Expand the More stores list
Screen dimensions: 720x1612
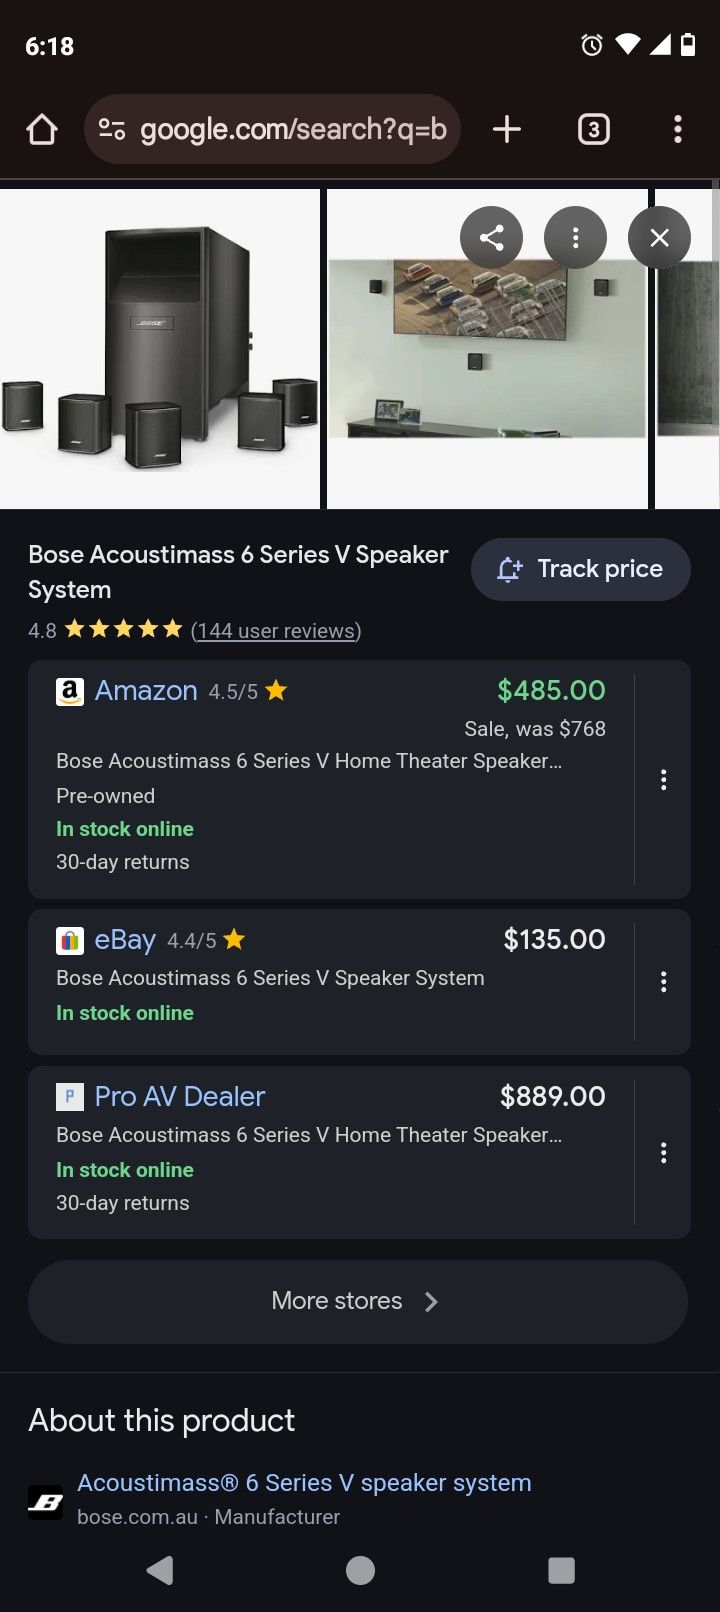pyautogui.click(x=357, y=1301)
